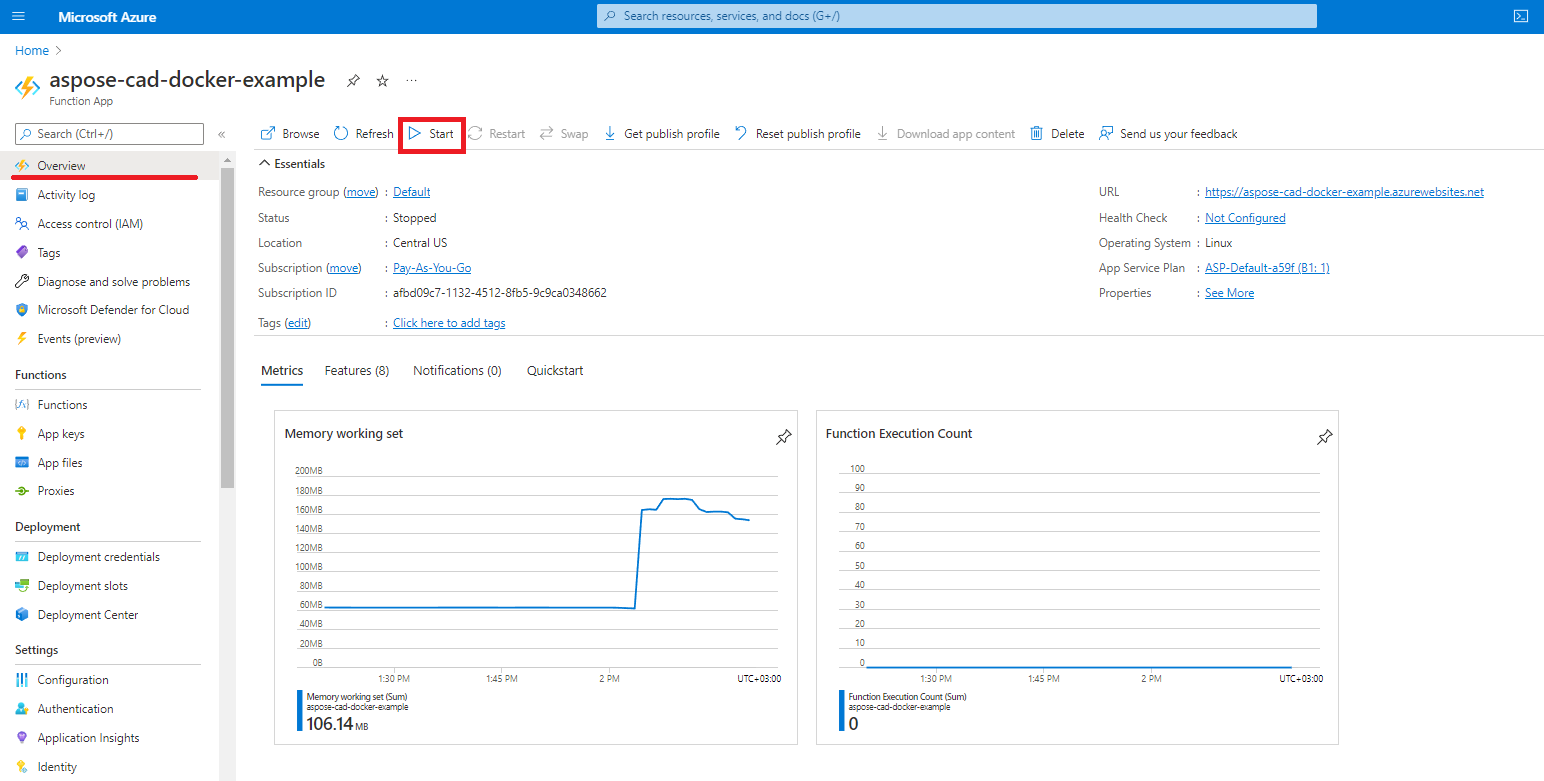This screenshot has height=781, width=1544.
Task: Open the Not Configured health check link
Action: pyautogui.click(x=1245, y=218)
